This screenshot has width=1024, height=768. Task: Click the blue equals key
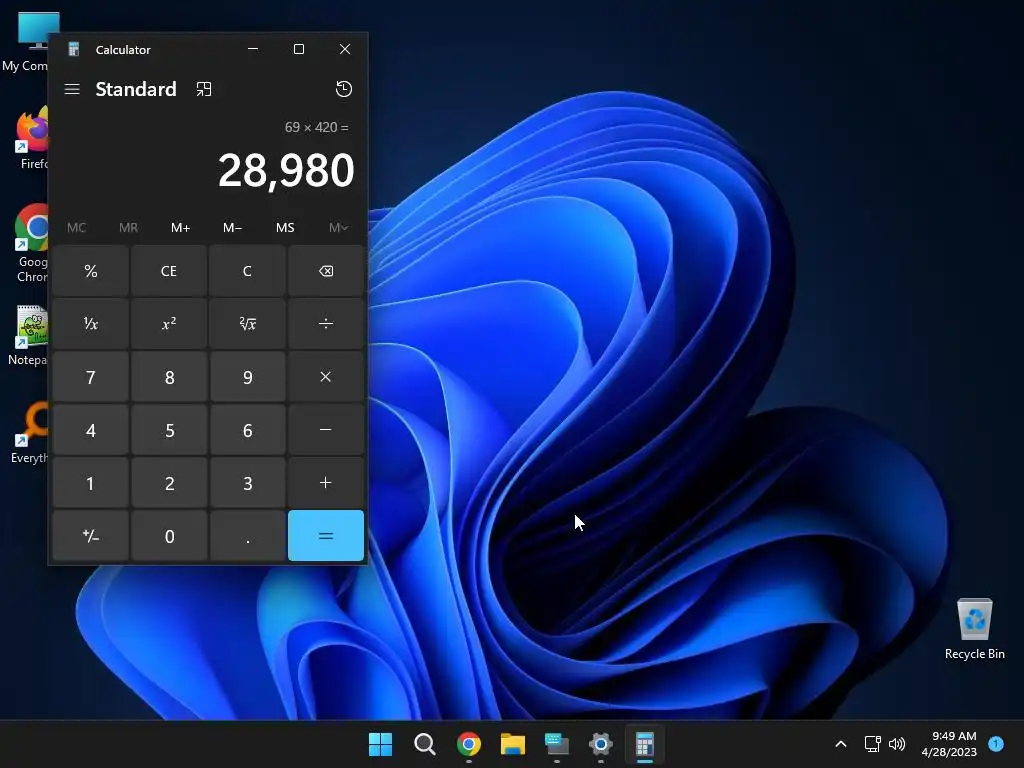tap(325, 536)
